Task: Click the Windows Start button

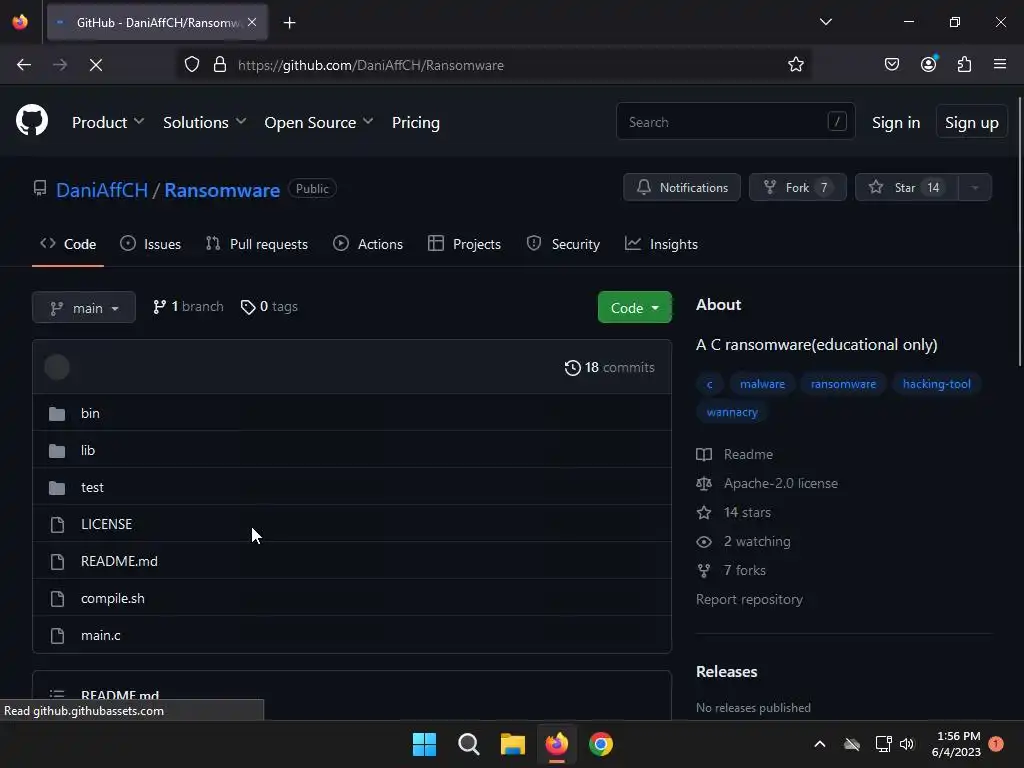Action: click(x=424, y=744)
